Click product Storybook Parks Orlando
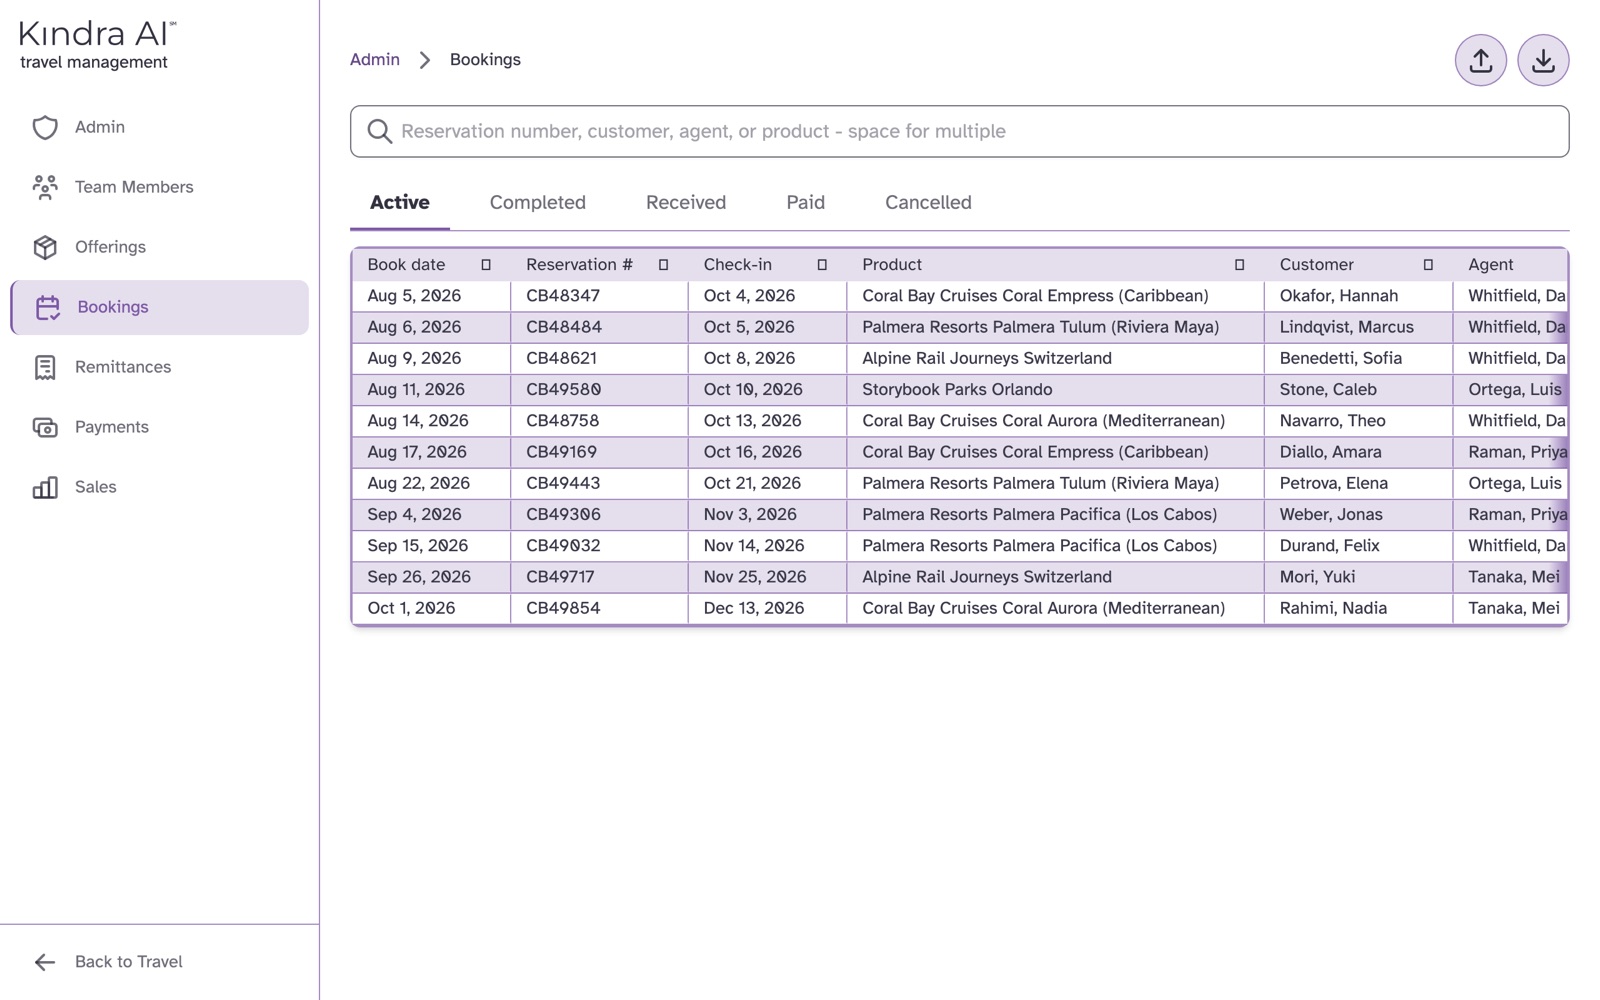Image resolution: width=1600 pixels, height=1000 pixels. click(957, 390)
